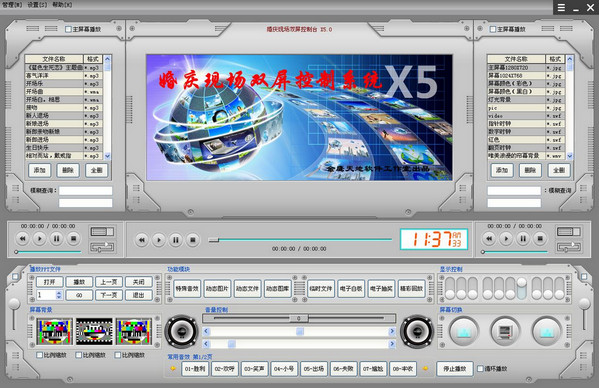Viewport: 599px width, 388px height.
Task: Stop the left audio player
Action: (73, 239)
